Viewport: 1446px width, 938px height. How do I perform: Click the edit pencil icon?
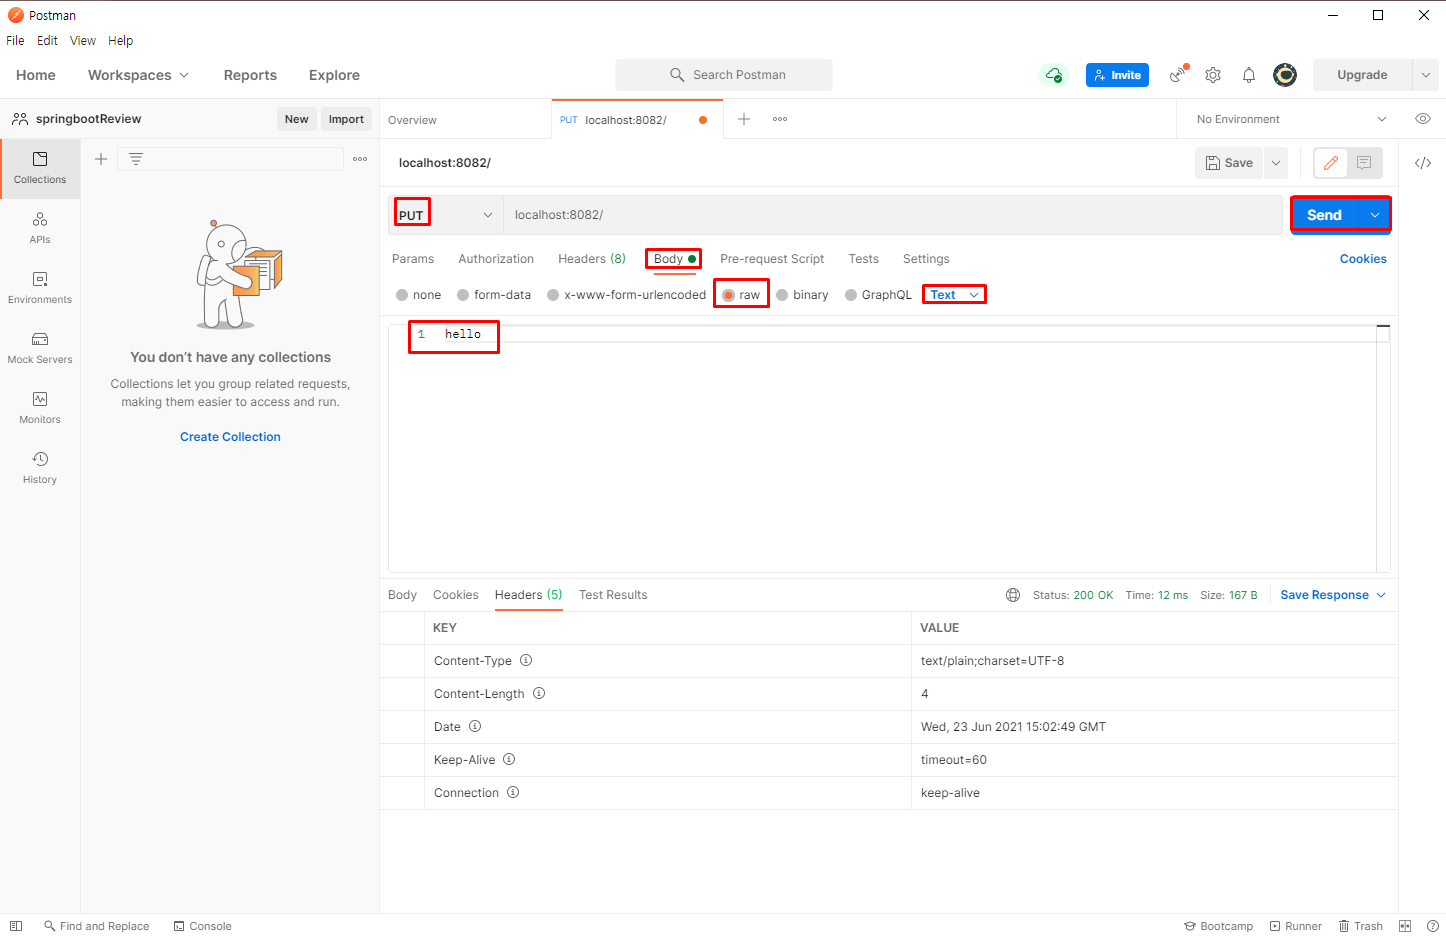click(1331, 163)
